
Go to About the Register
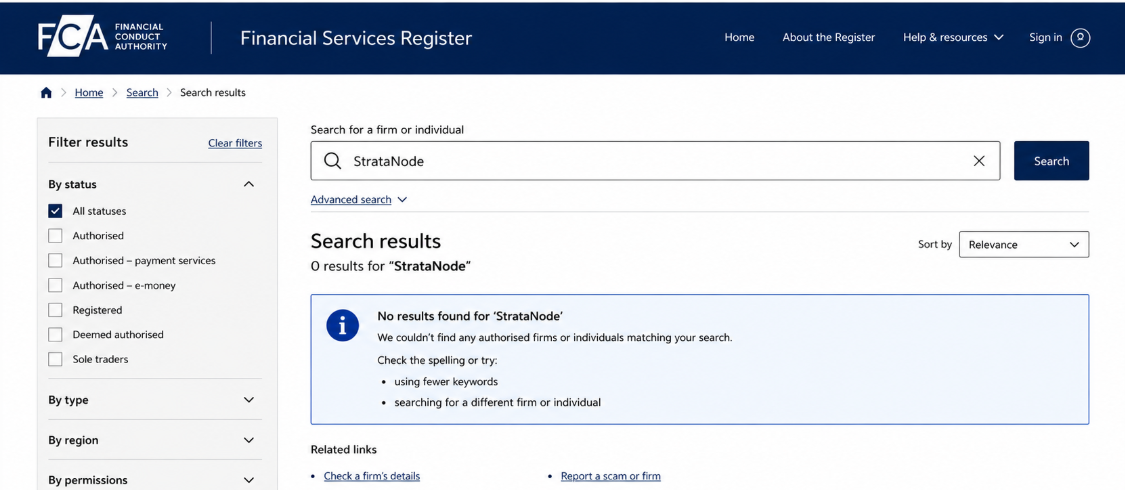pyautogui.click(x=829, y=38)
